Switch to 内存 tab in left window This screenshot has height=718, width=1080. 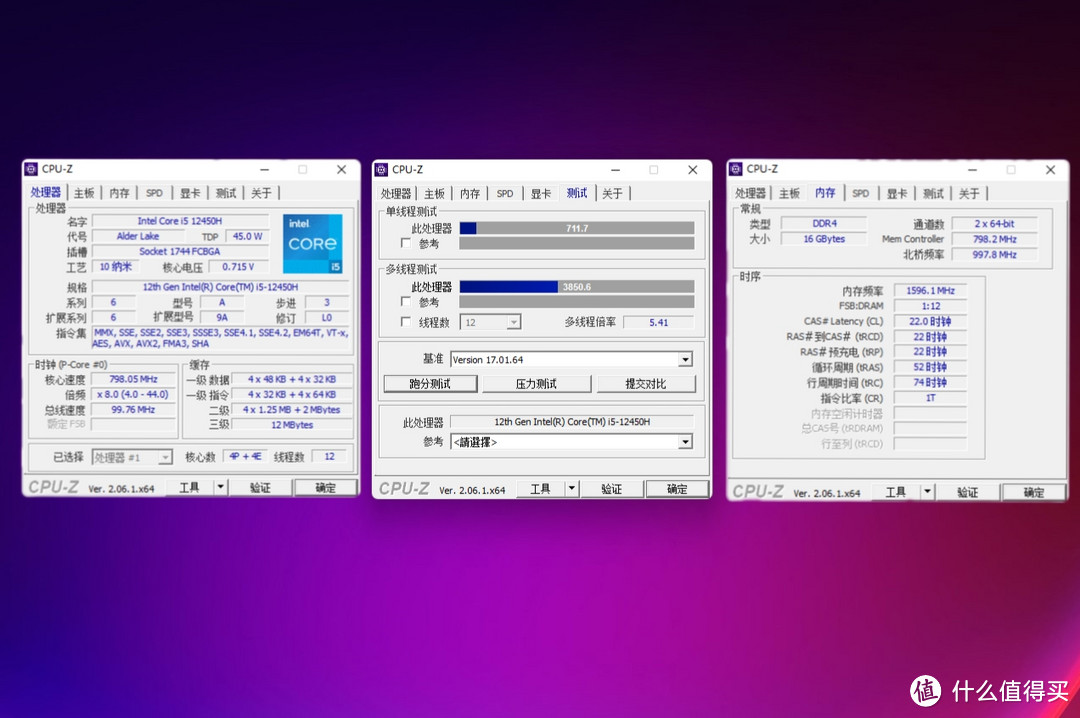[119, 193]
